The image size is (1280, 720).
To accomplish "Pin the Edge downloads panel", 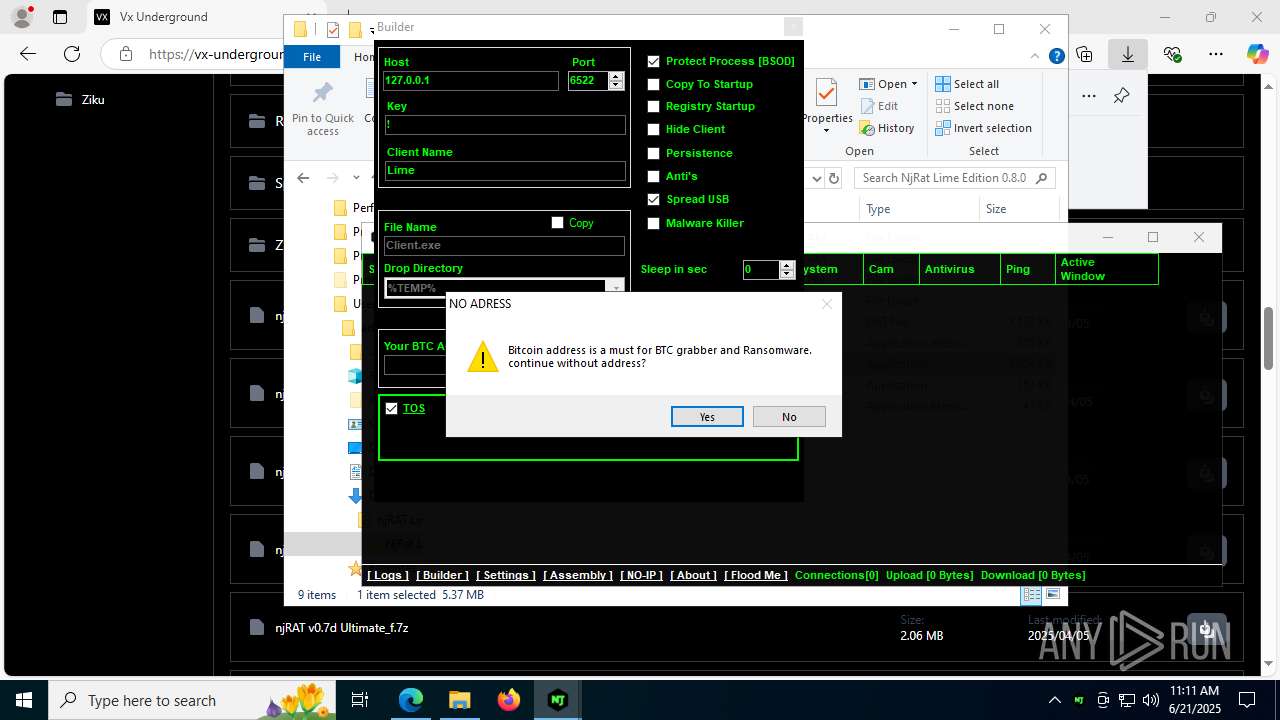I will tap(1121, 96).
